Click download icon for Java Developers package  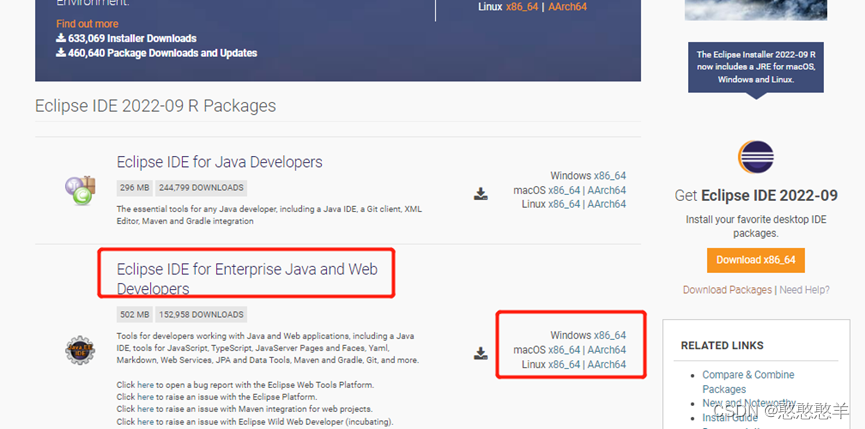click(481, 194)
